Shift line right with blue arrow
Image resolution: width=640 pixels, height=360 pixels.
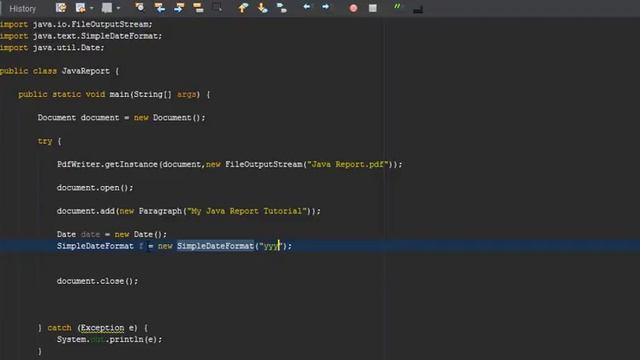(325, 7)
